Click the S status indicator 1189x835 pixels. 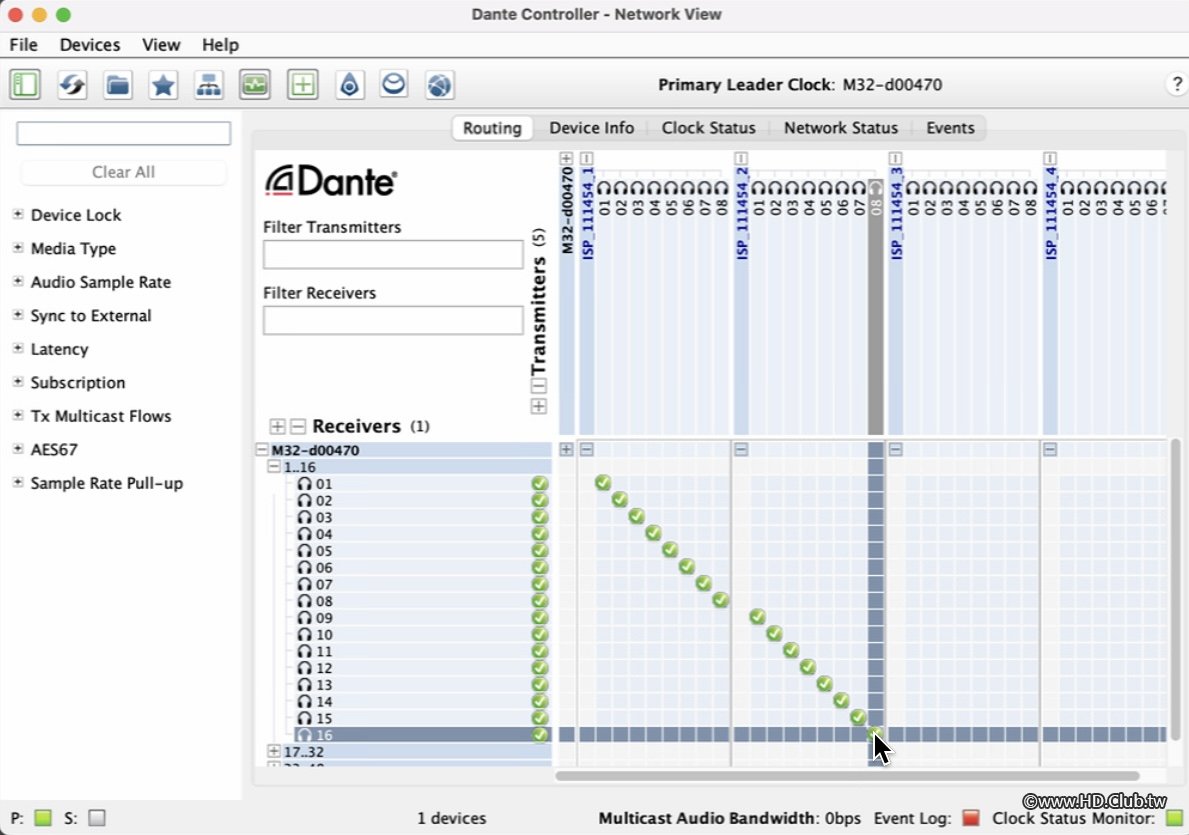point(97,818)
